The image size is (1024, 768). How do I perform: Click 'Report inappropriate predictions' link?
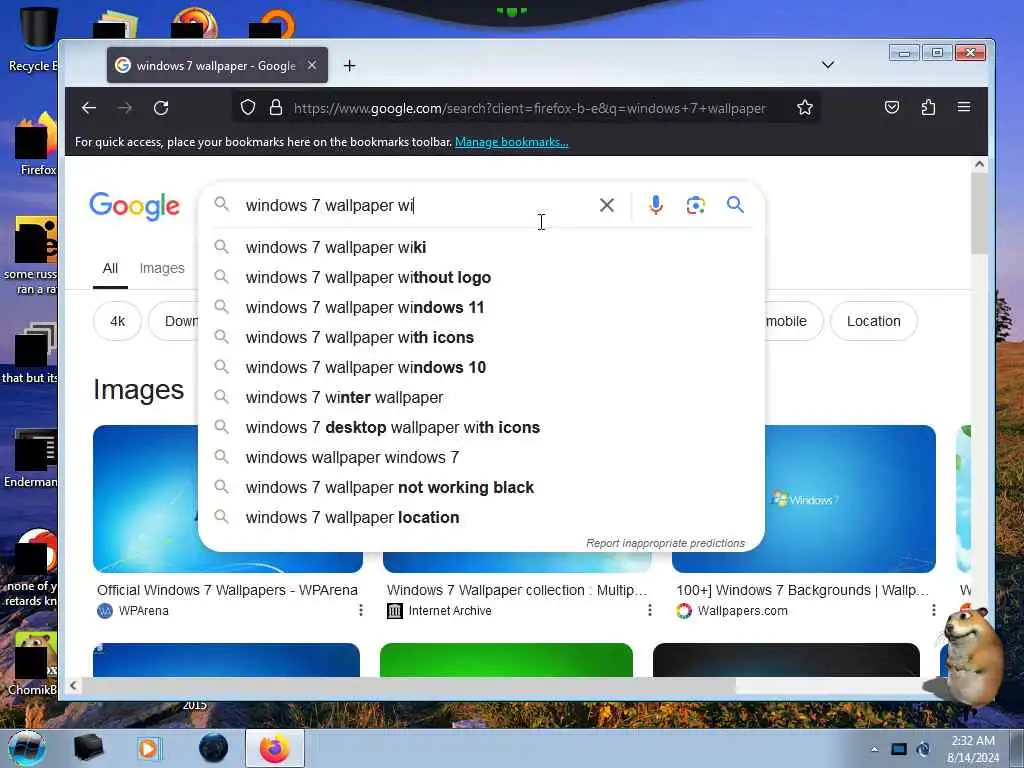coord(665,543)
